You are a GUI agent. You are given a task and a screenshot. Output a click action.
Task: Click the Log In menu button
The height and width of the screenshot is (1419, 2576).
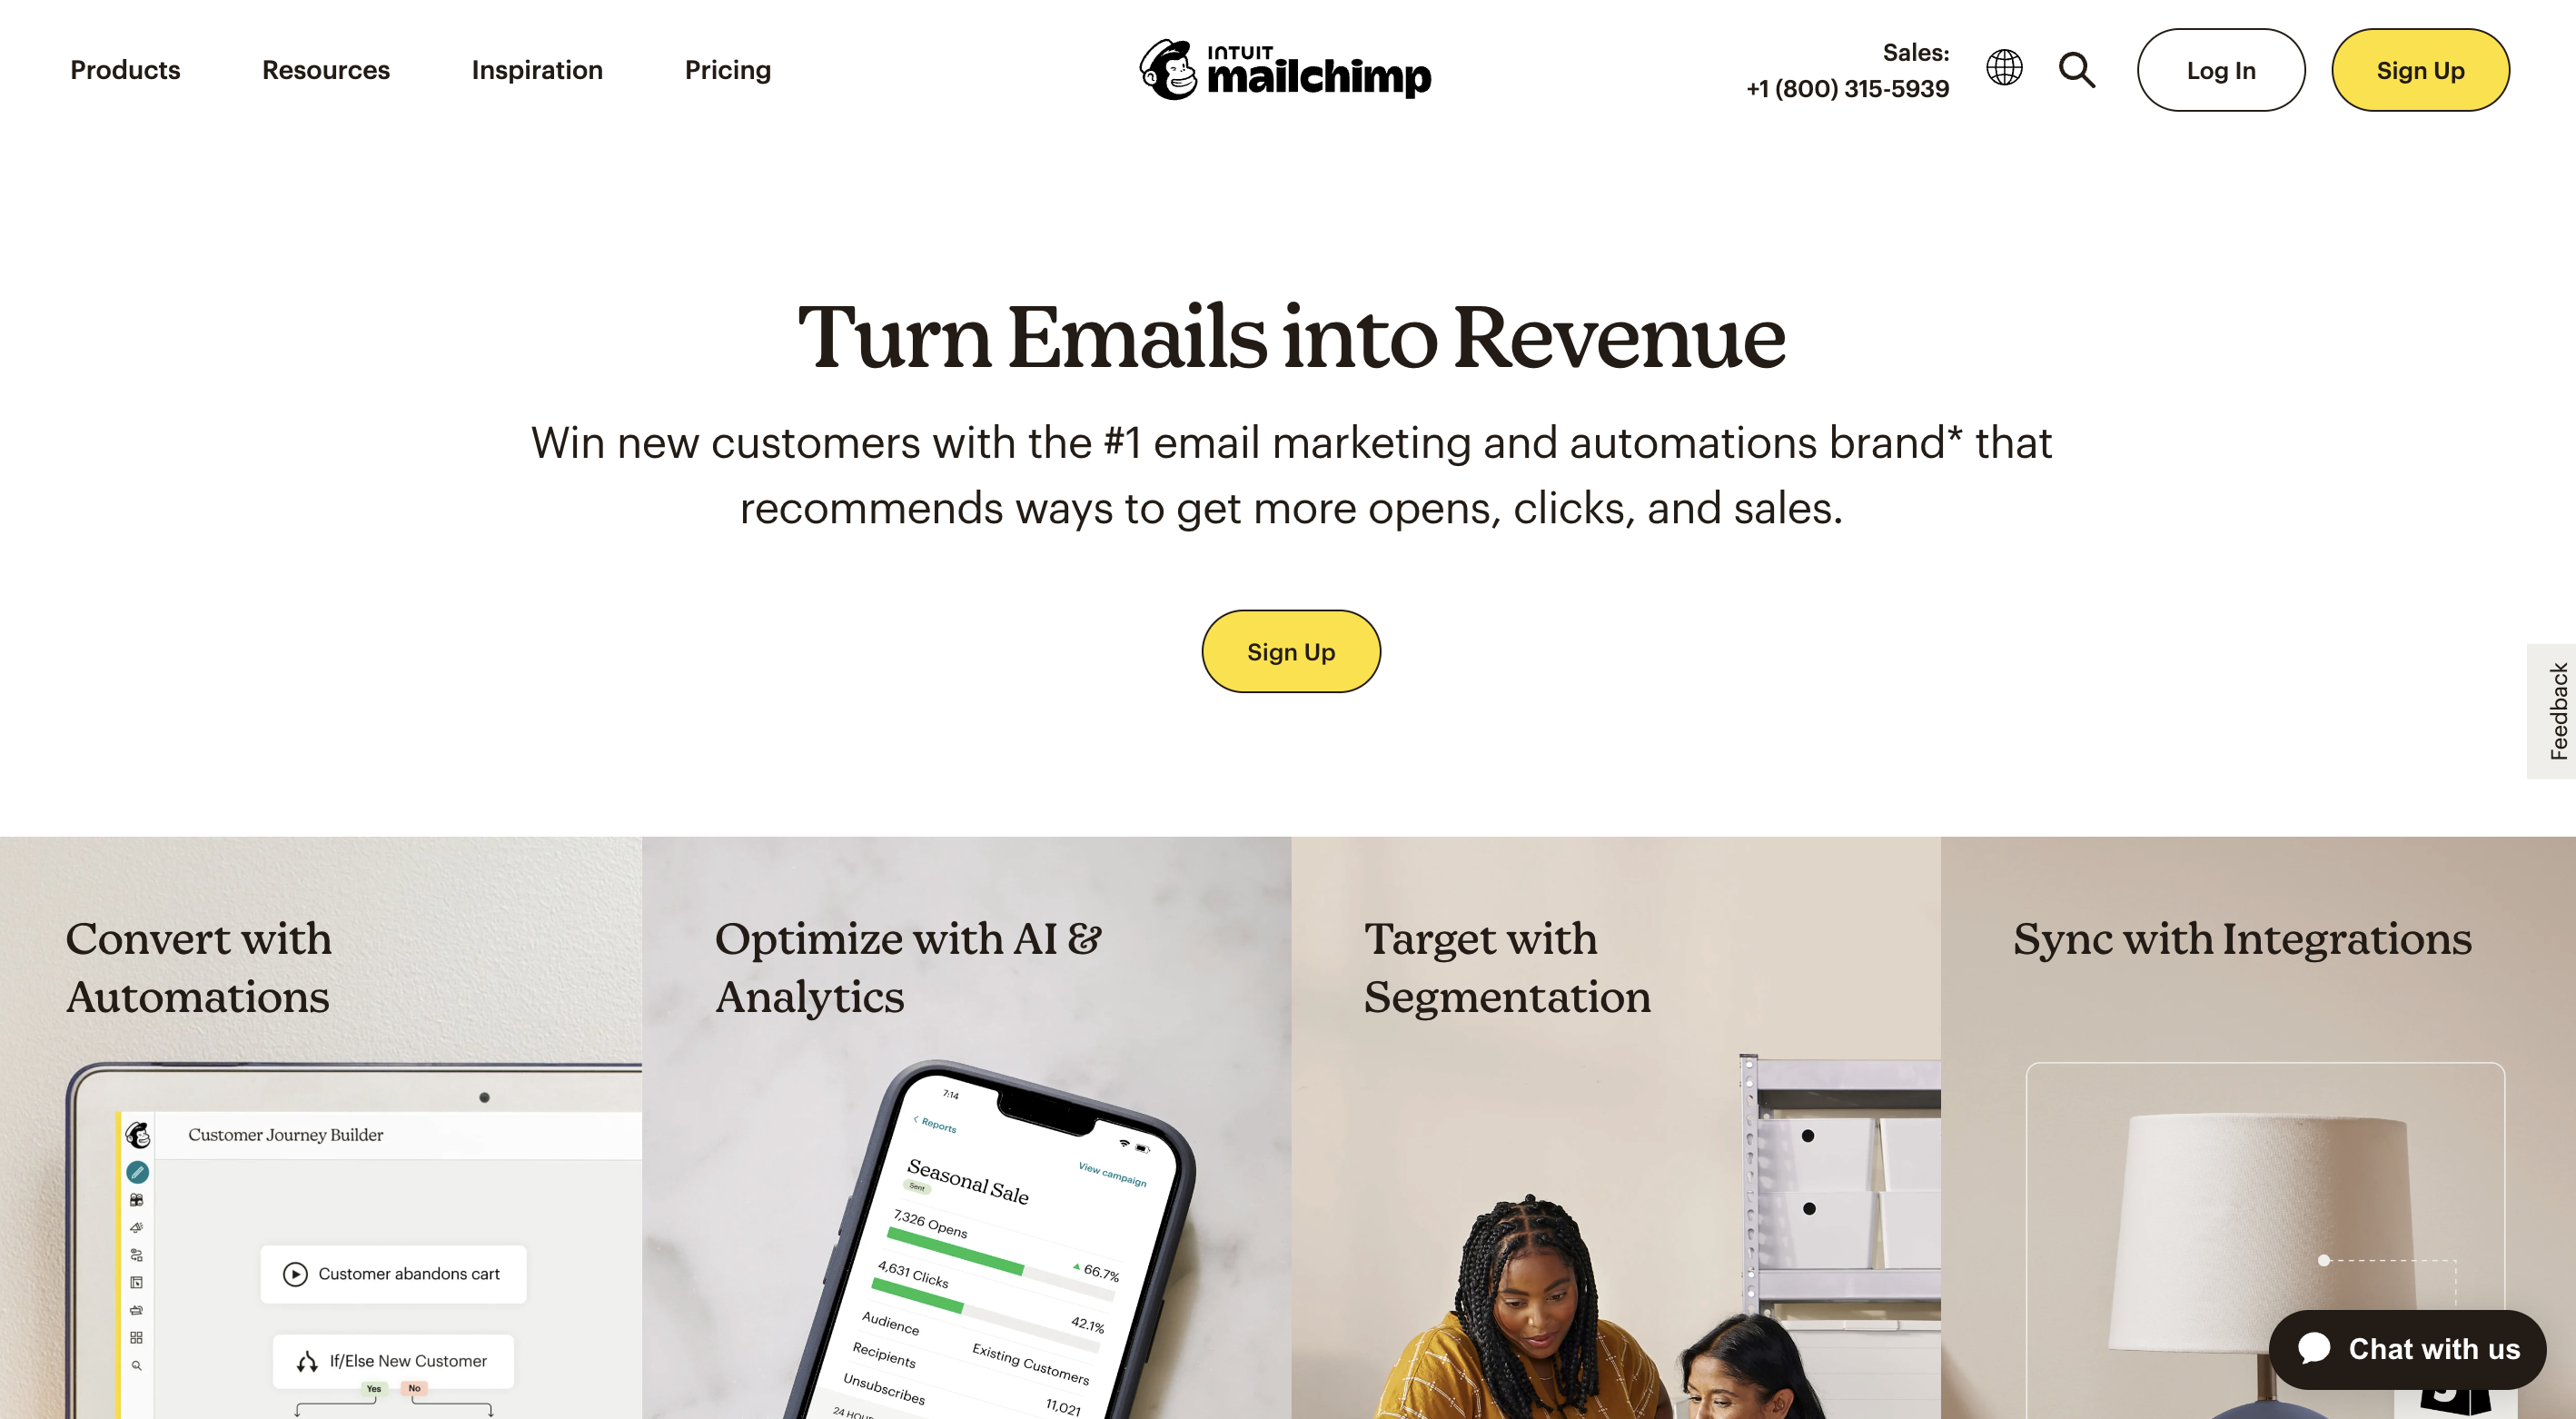pos(2220,70)
